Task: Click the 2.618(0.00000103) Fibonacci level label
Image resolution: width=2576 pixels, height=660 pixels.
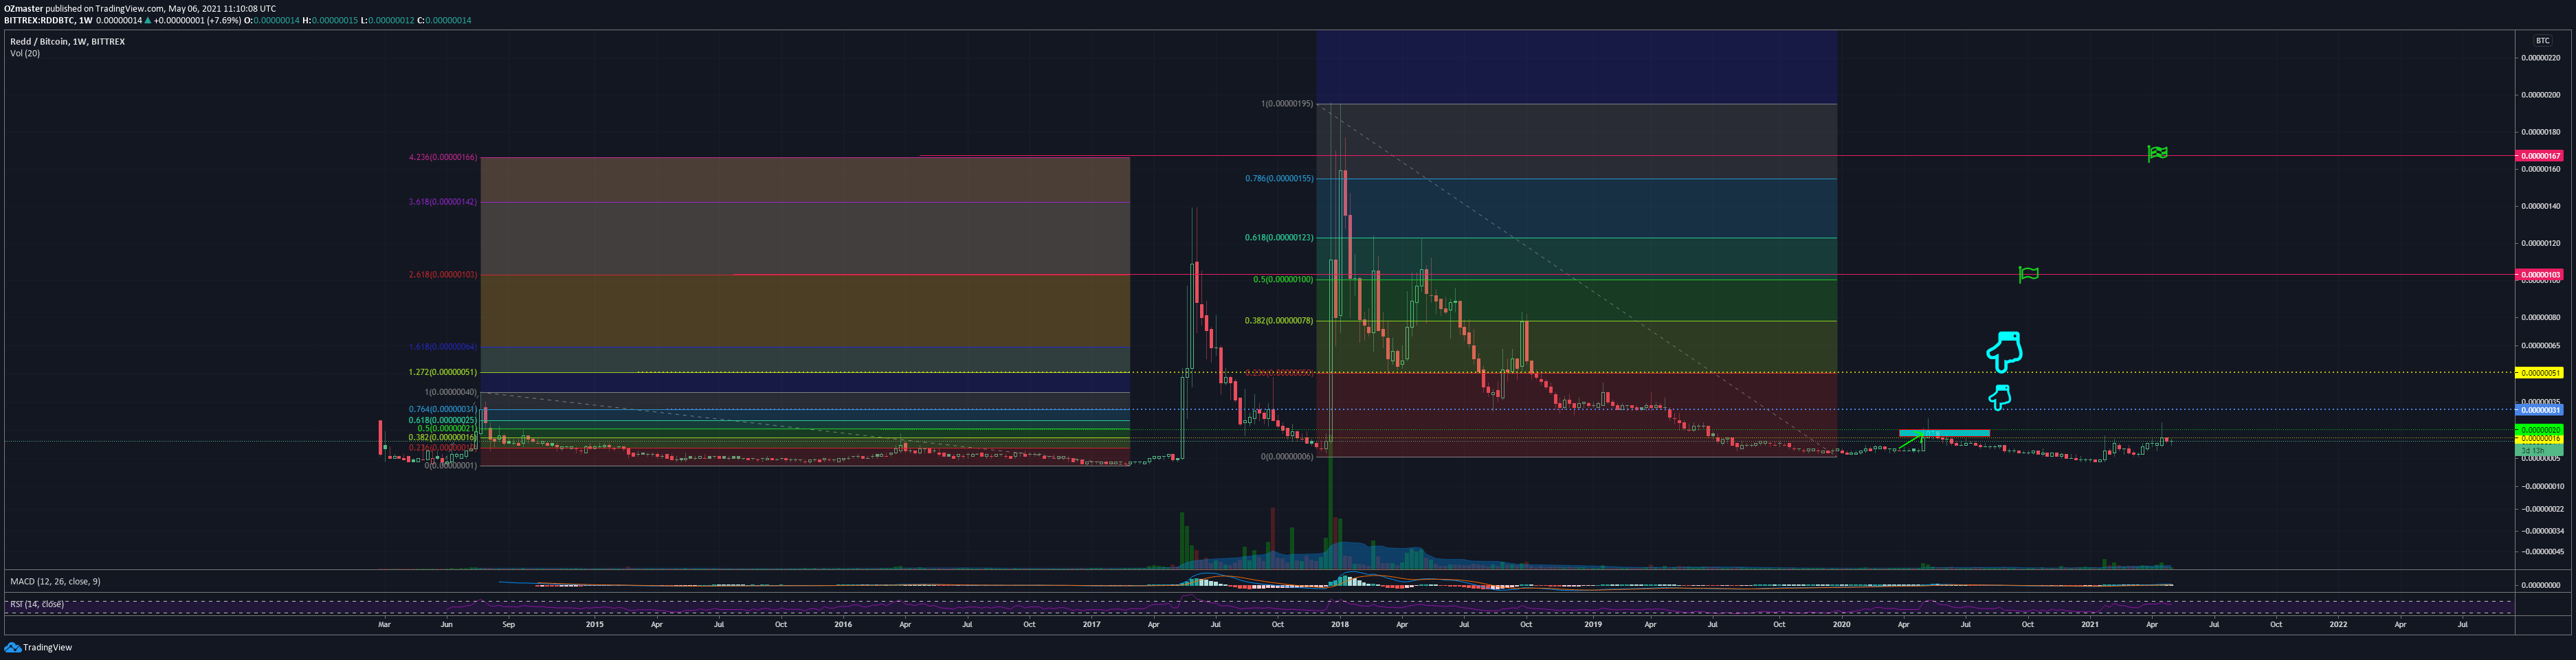Action: 443,274
